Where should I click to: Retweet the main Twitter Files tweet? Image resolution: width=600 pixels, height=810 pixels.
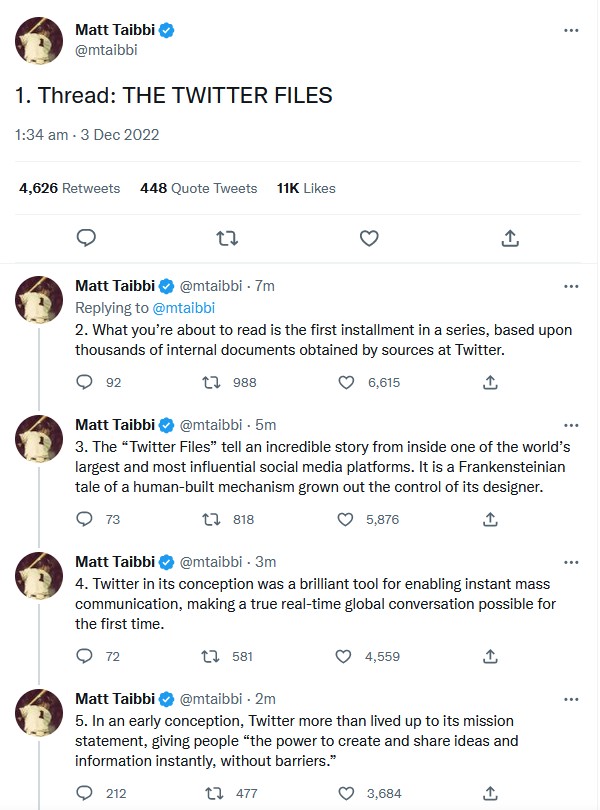[x=227, y=238]
